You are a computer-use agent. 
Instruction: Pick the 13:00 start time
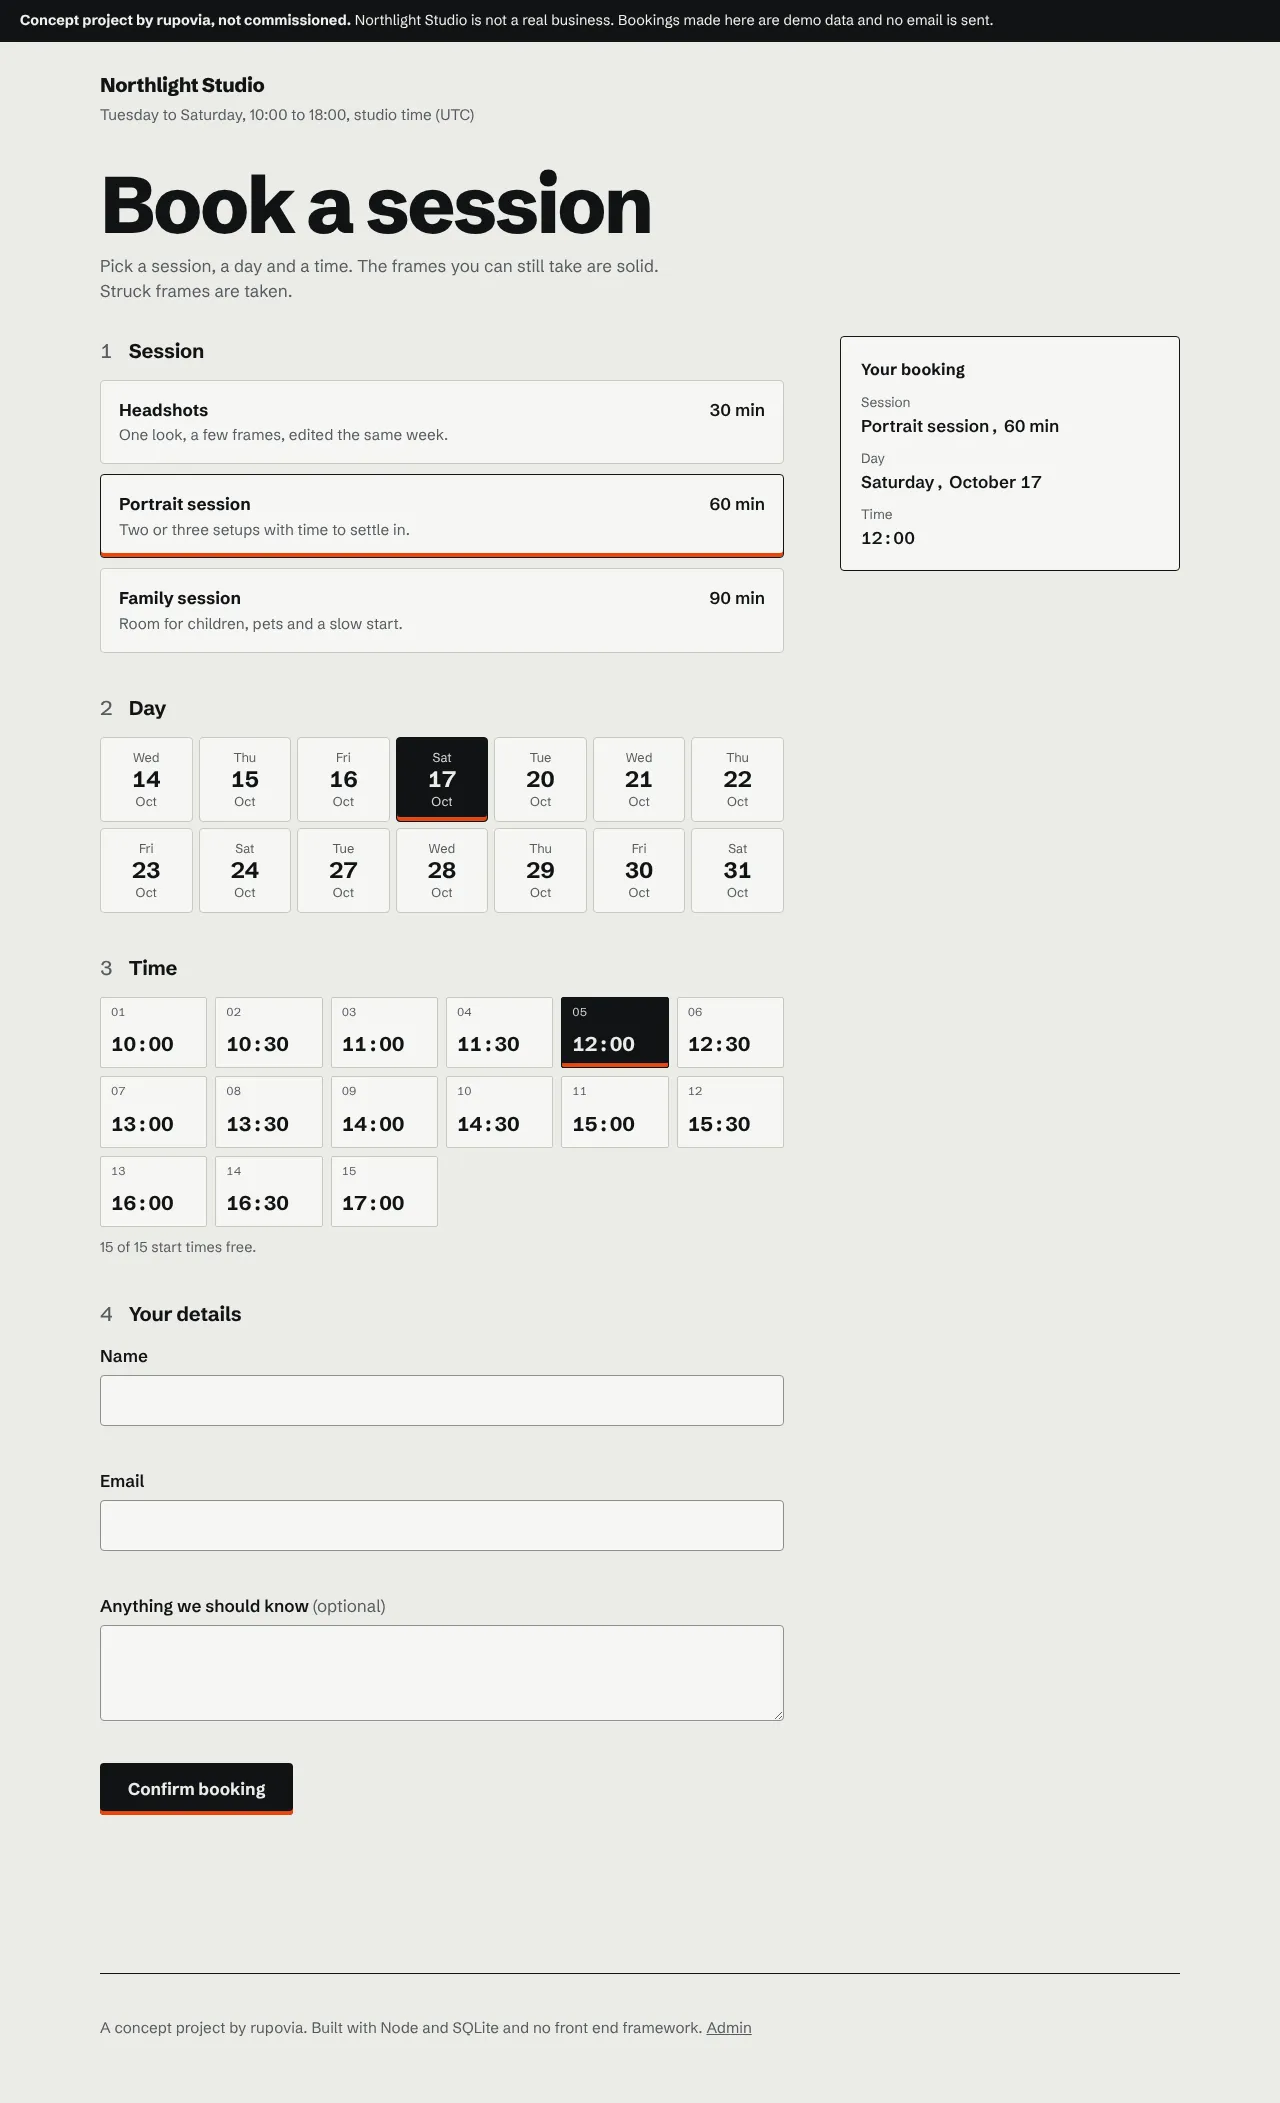coord(153,1112)
